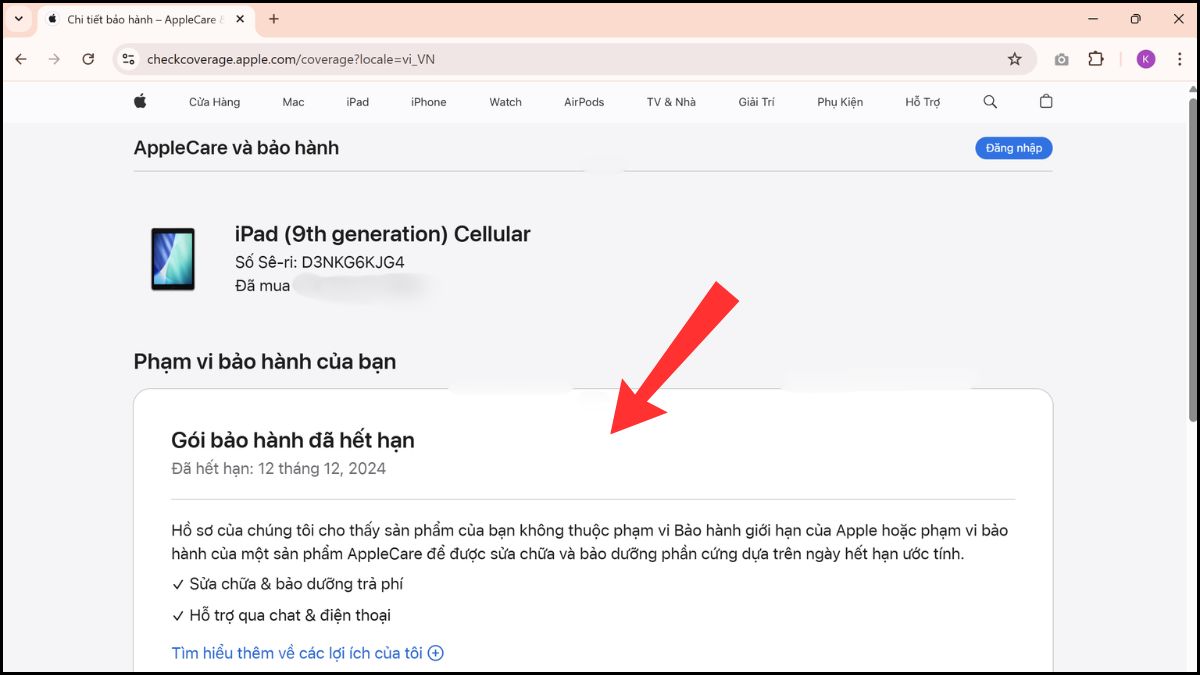Open the Chrome three-dot menu
The width and height of the screenshot is (1200, 675).
pyautogui.click(x=1180, y=58)
